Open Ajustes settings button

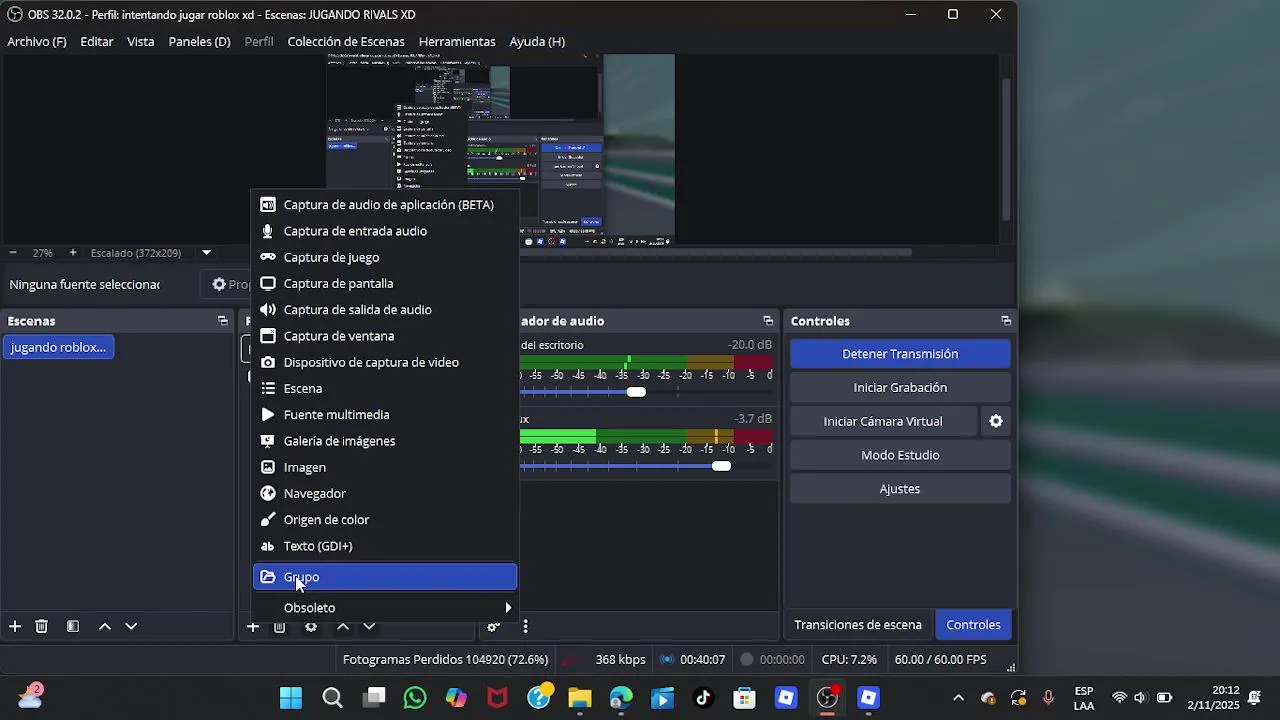pos(900,489)
